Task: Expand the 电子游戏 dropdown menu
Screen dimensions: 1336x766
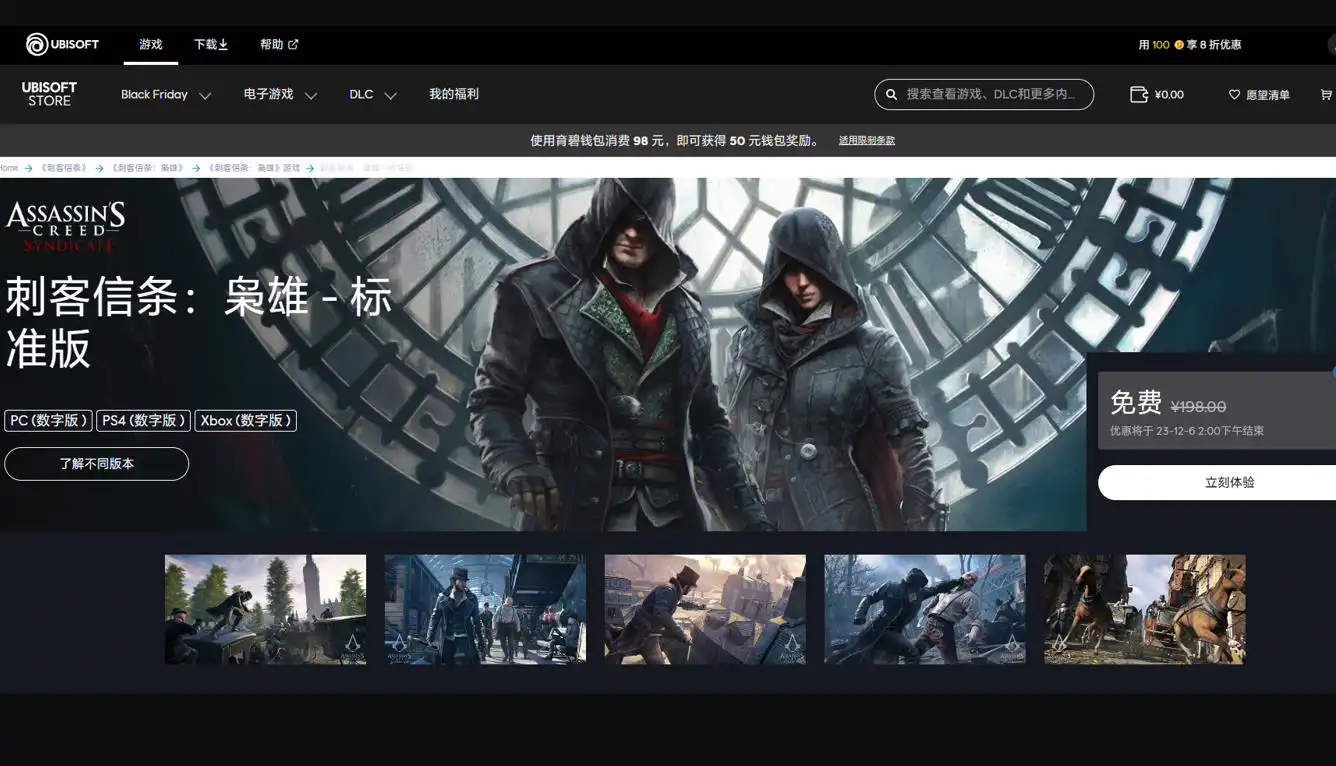Action: [x=280, y=94]
